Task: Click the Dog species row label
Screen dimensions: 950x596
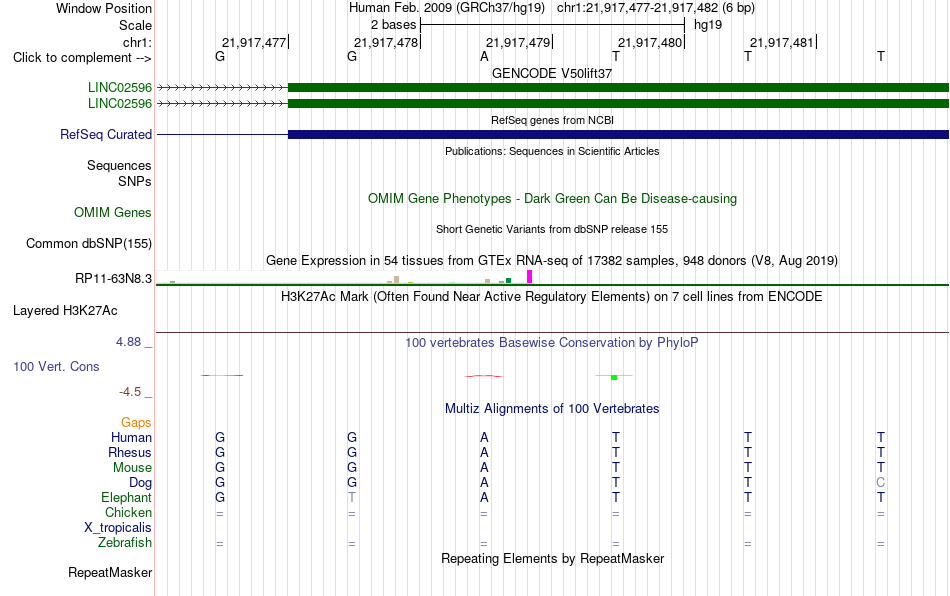Action: point(141,483)
